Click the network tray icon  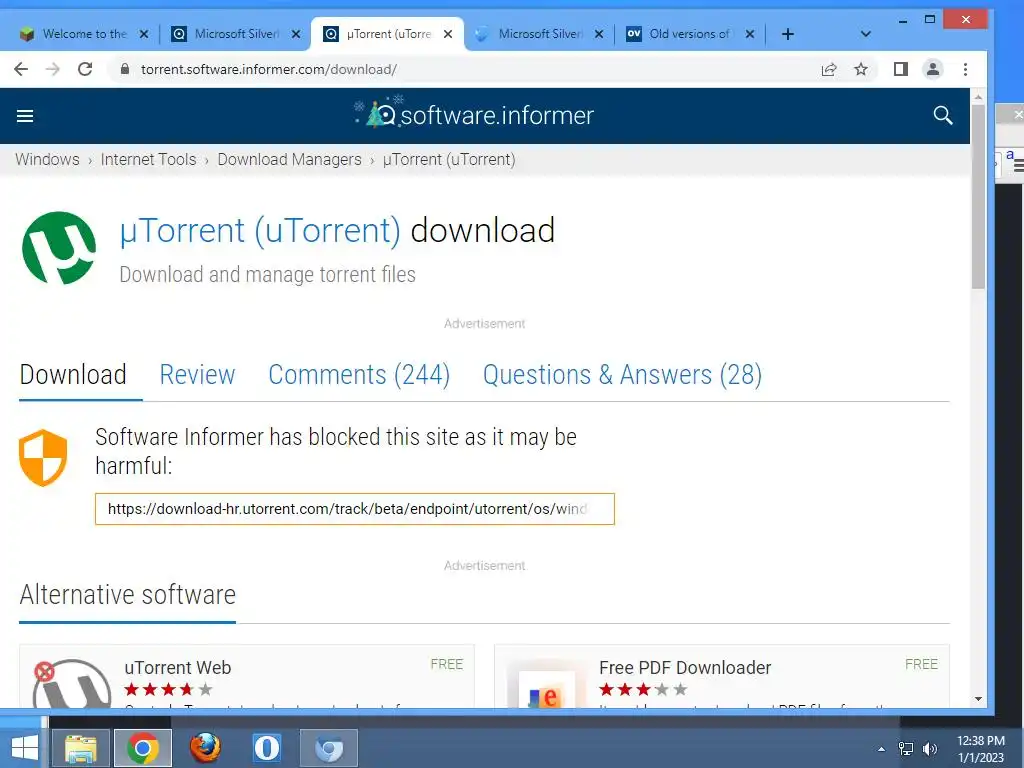(x=906, y=749)
